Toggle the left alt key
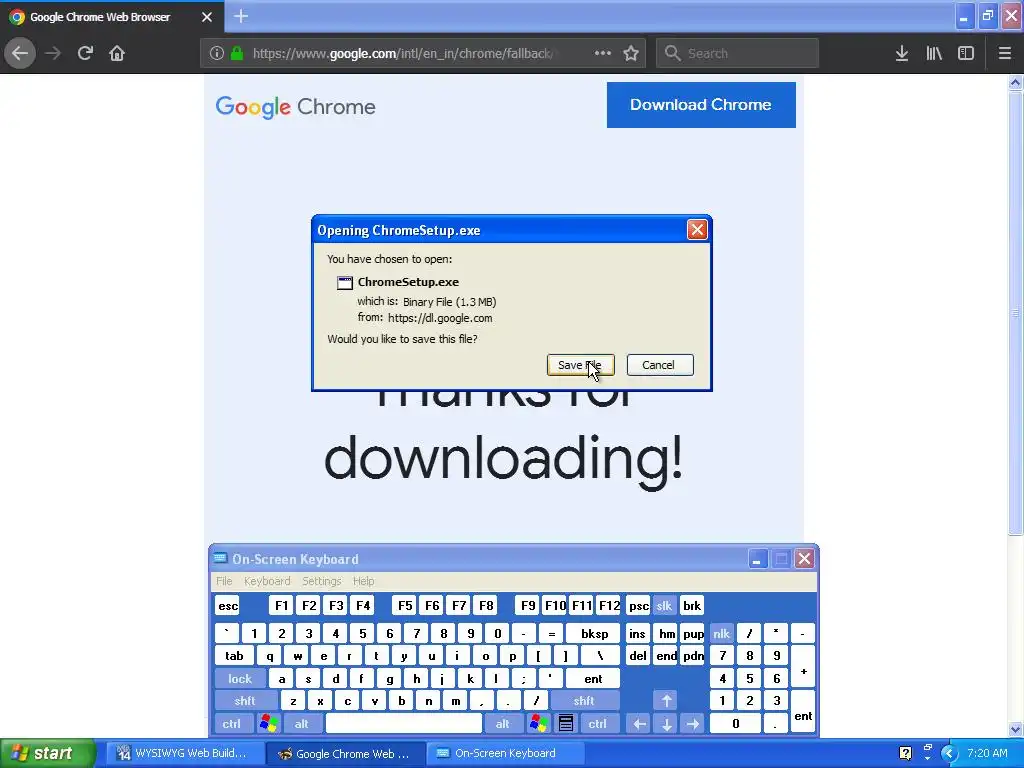 pyautogui.click(x=301, y=724)
